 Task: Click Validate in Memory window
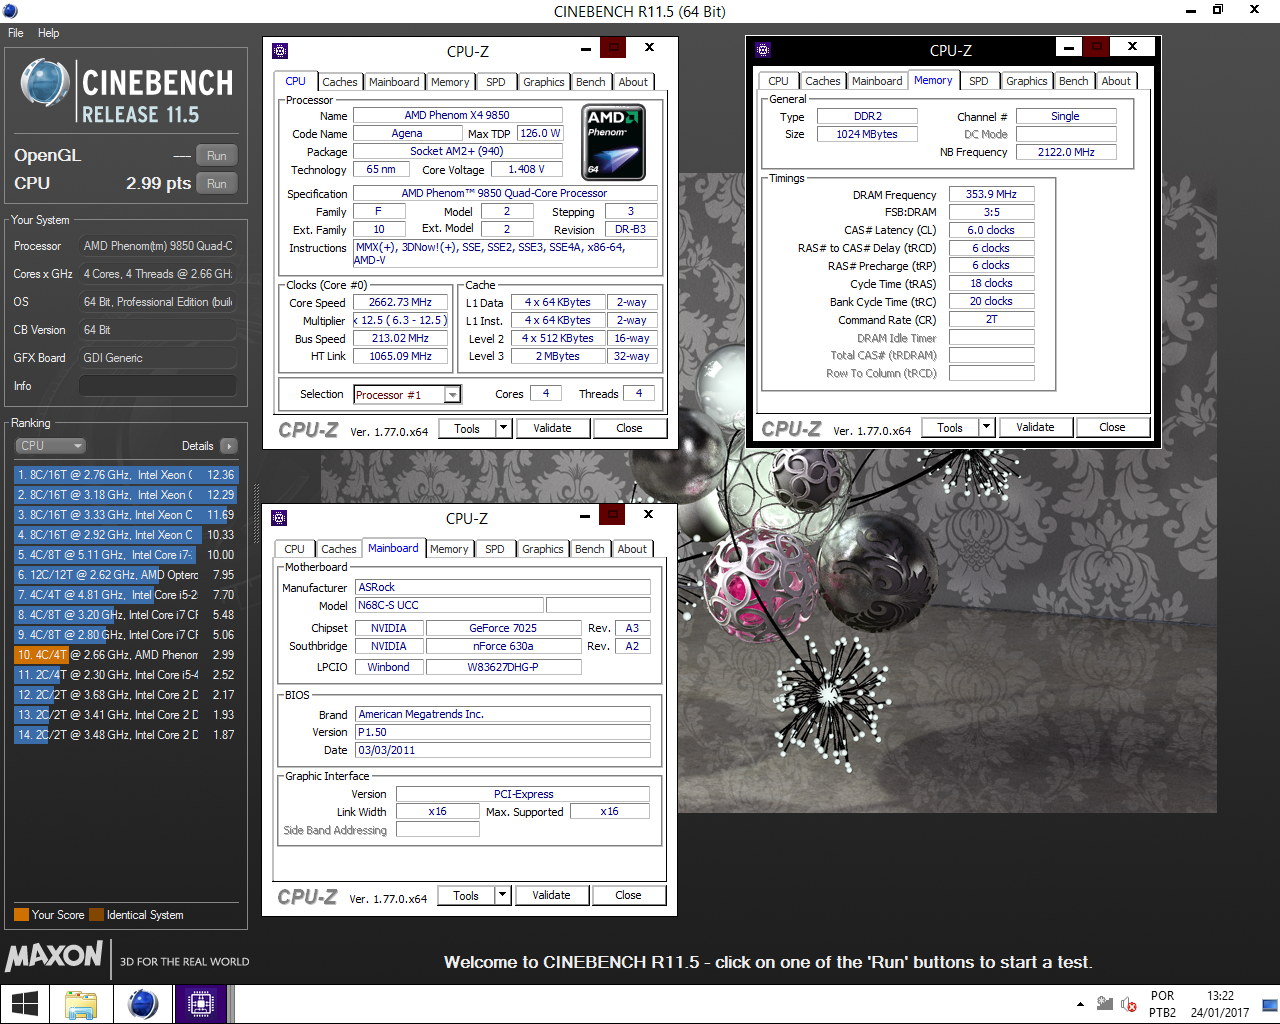pyautogui.click(x=1035, y=427)
